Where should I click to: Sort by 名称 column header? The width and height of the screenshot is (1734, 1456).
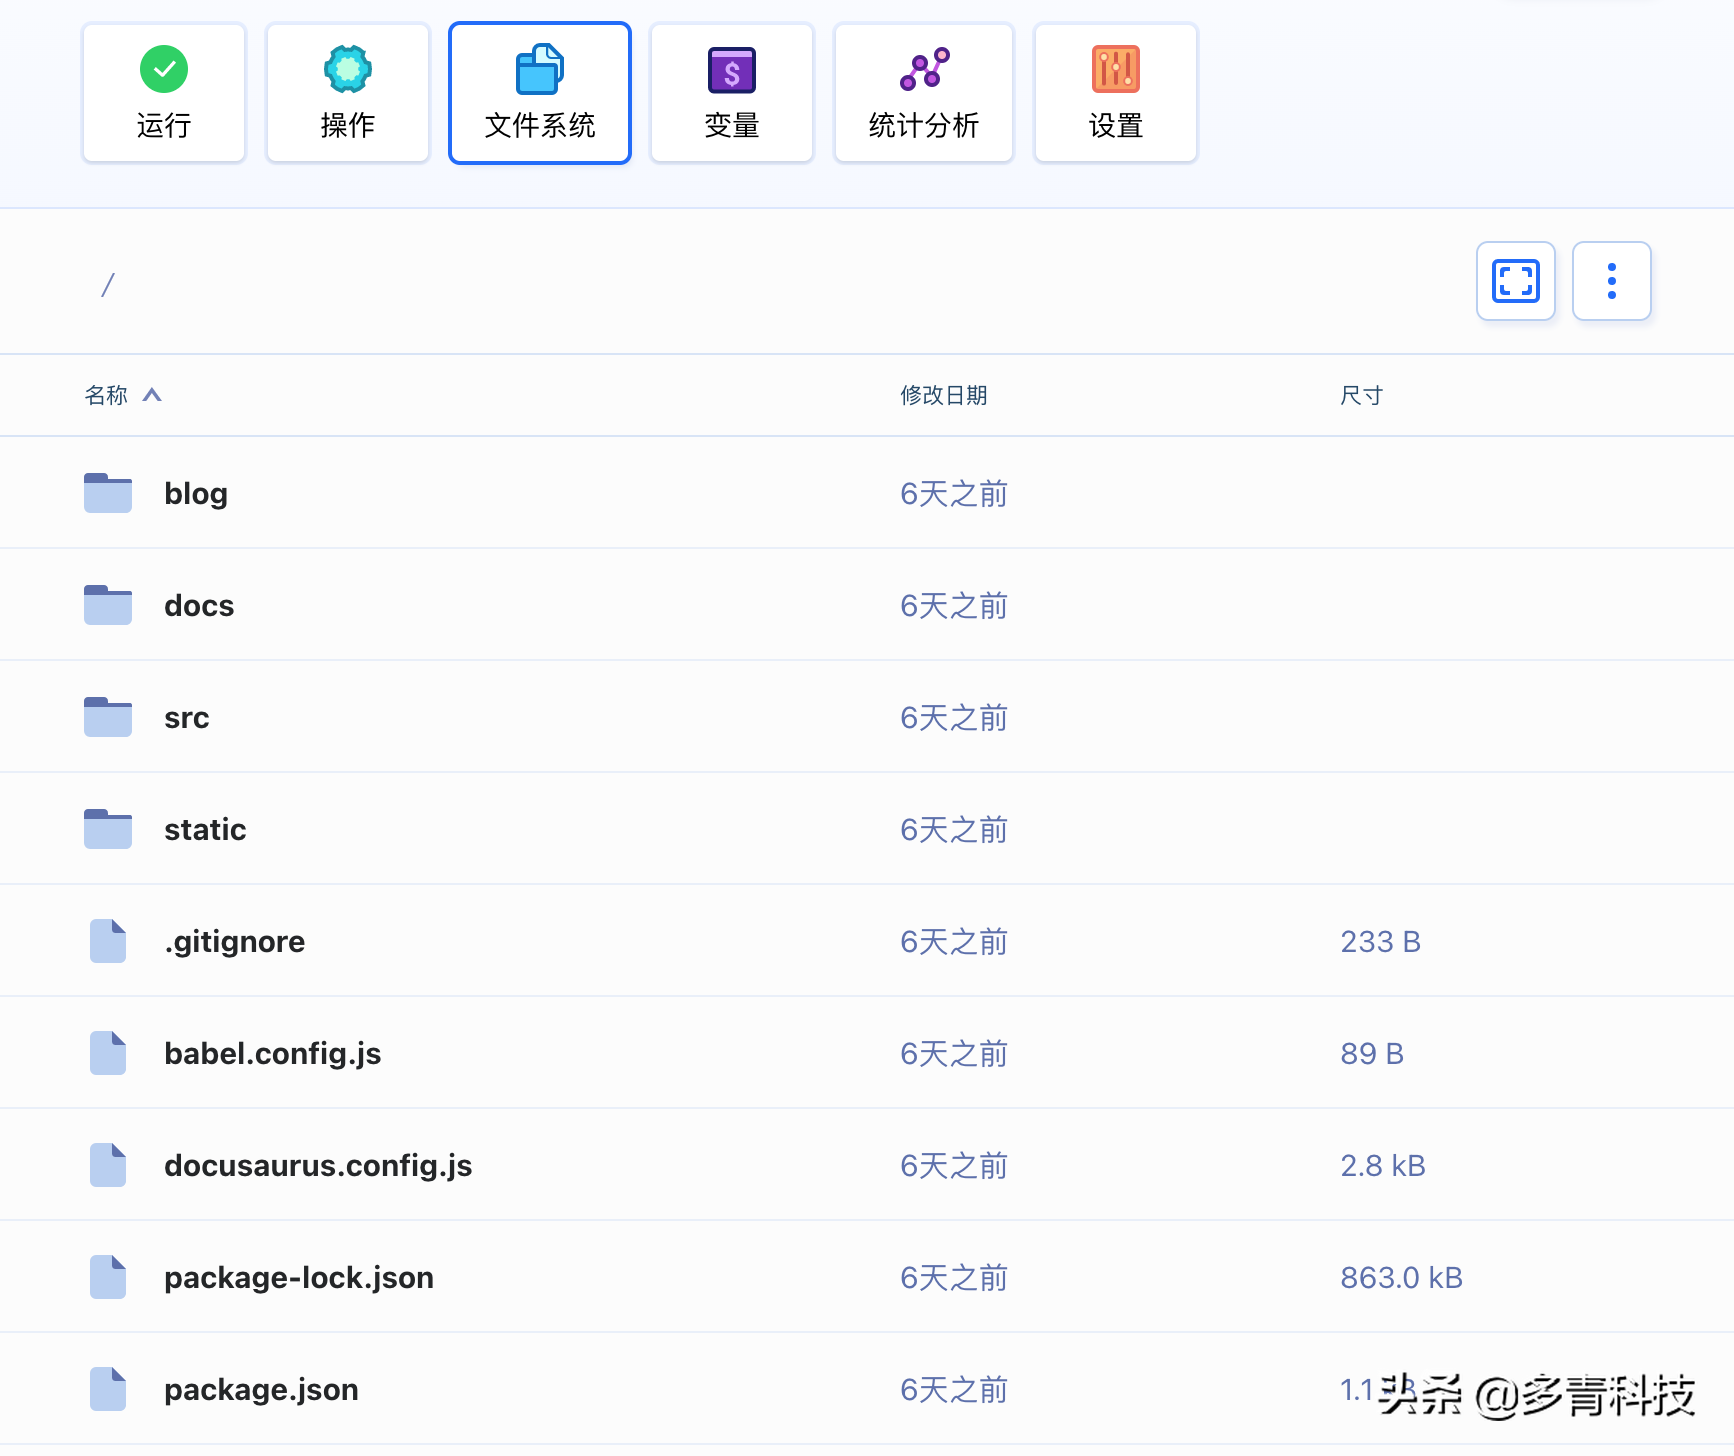point(106,395)
